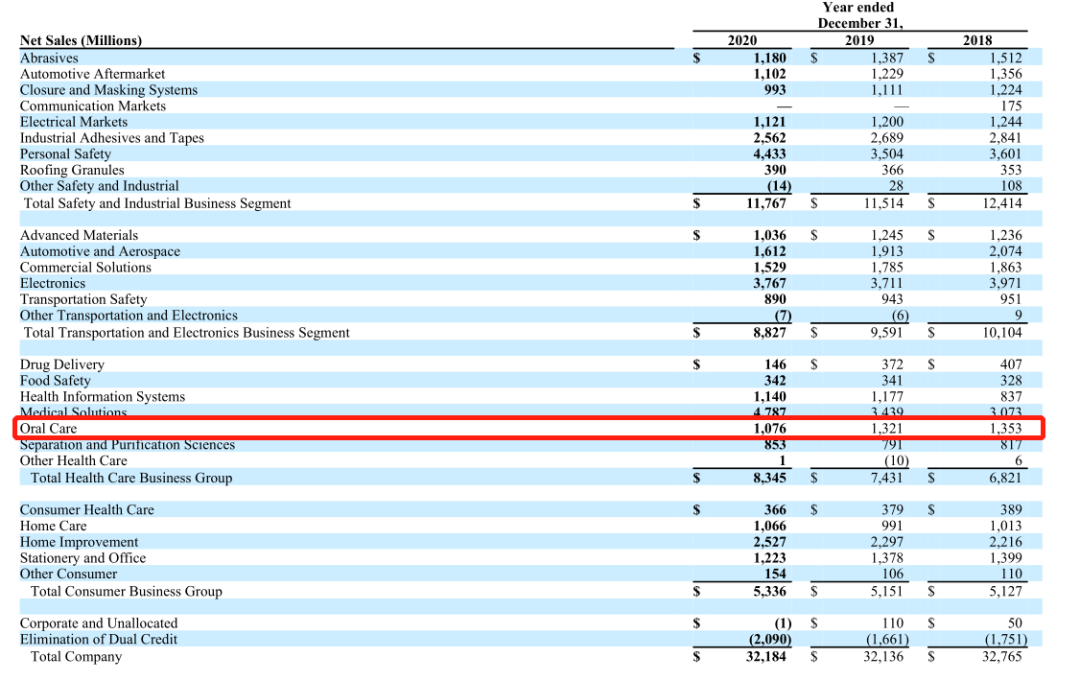Image resolution: width=1080 pixels, height=681 pixels.
Task: Click Personal Safety 2020 value 4,433
Action: (769, 154)
